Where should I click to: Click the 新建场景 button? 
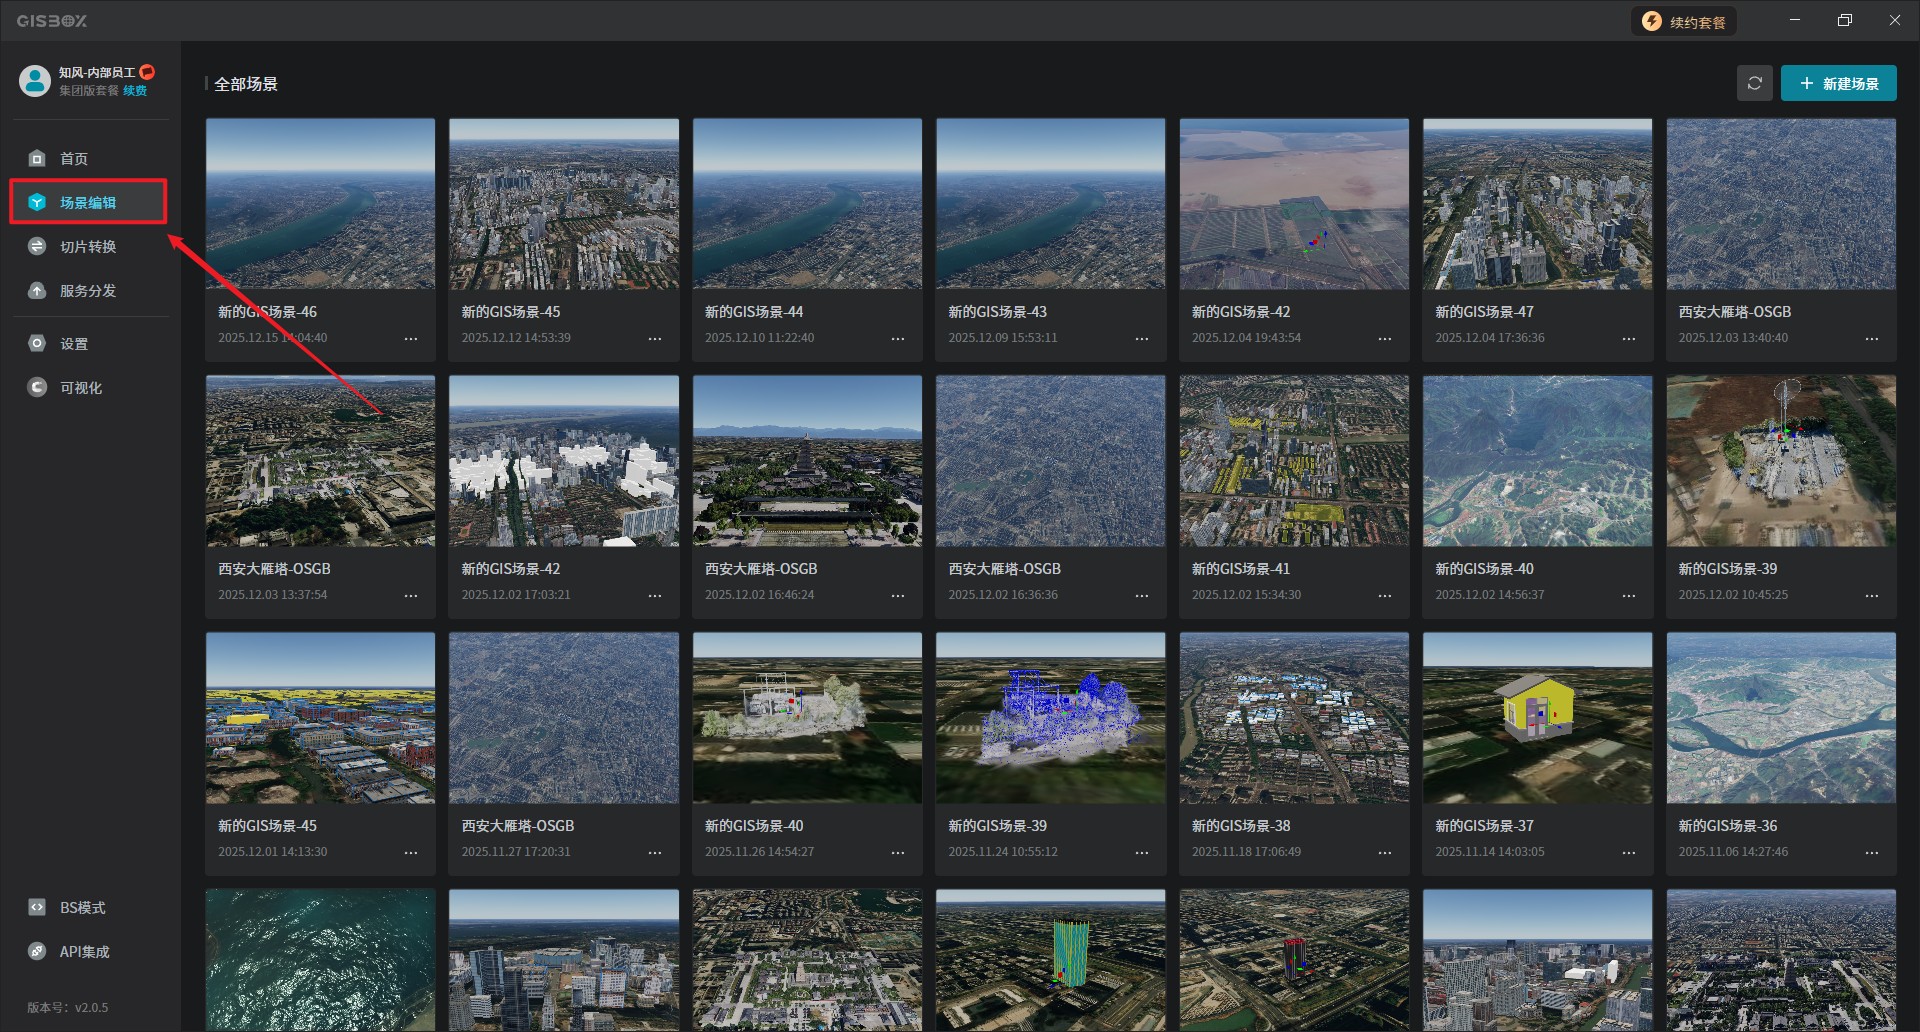1838,83
